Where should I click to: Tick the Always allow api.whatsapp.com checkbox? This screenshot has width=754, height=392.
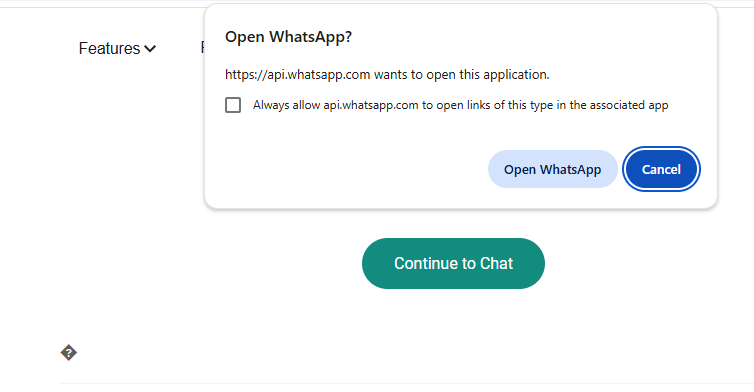pyautogui.click(x=233, y=105)
